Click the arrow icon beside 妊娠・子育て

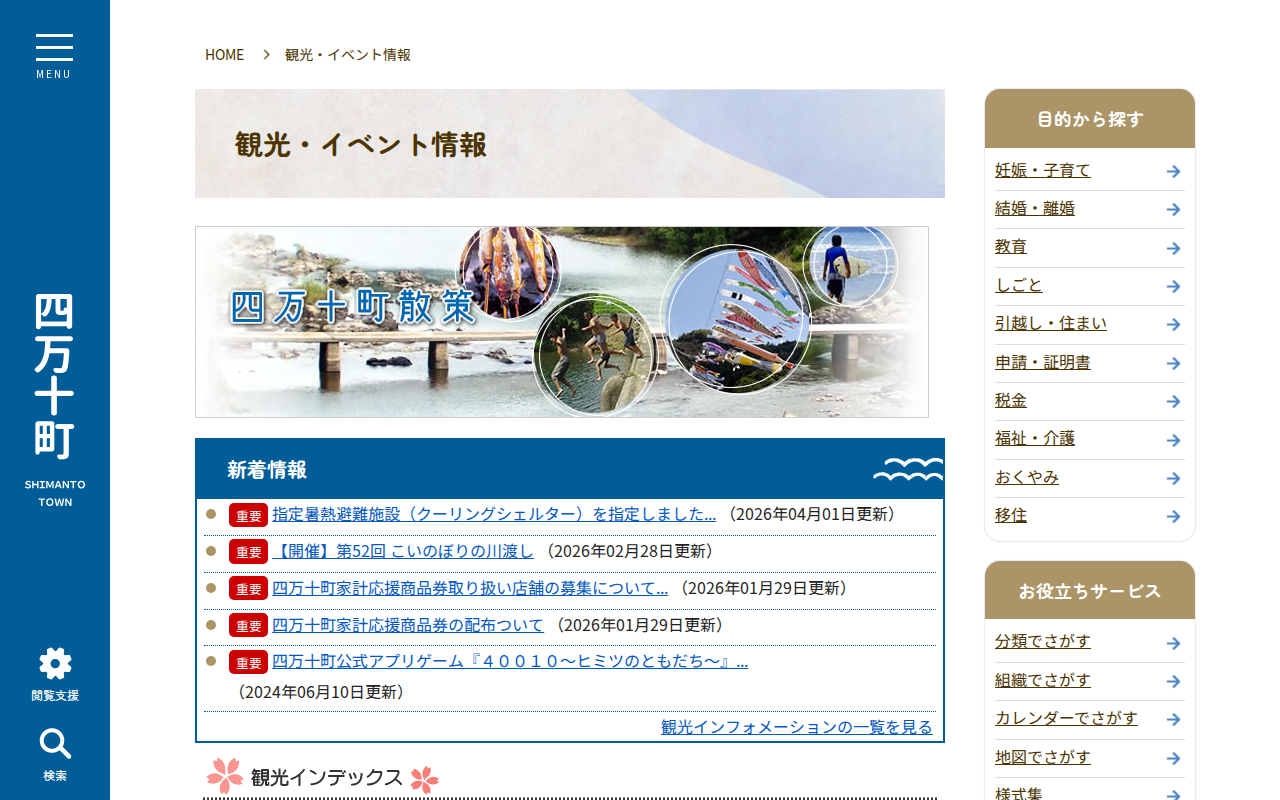(x=1171, y=171)
